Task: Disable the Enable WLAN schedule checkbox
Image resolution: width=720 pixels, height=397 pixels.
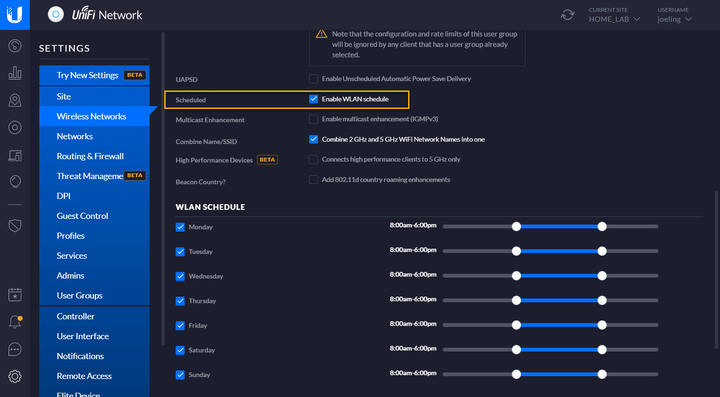Action: 314,99
